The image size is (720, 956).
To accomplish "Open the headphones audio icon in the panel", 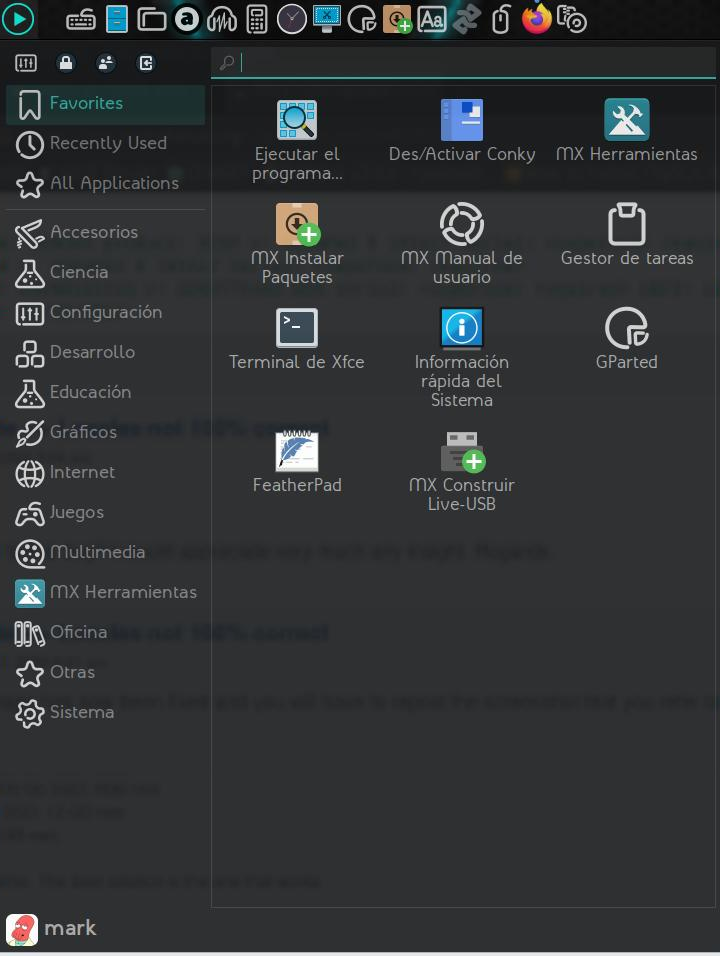I will pyautogui.click(x=222, y=20).
